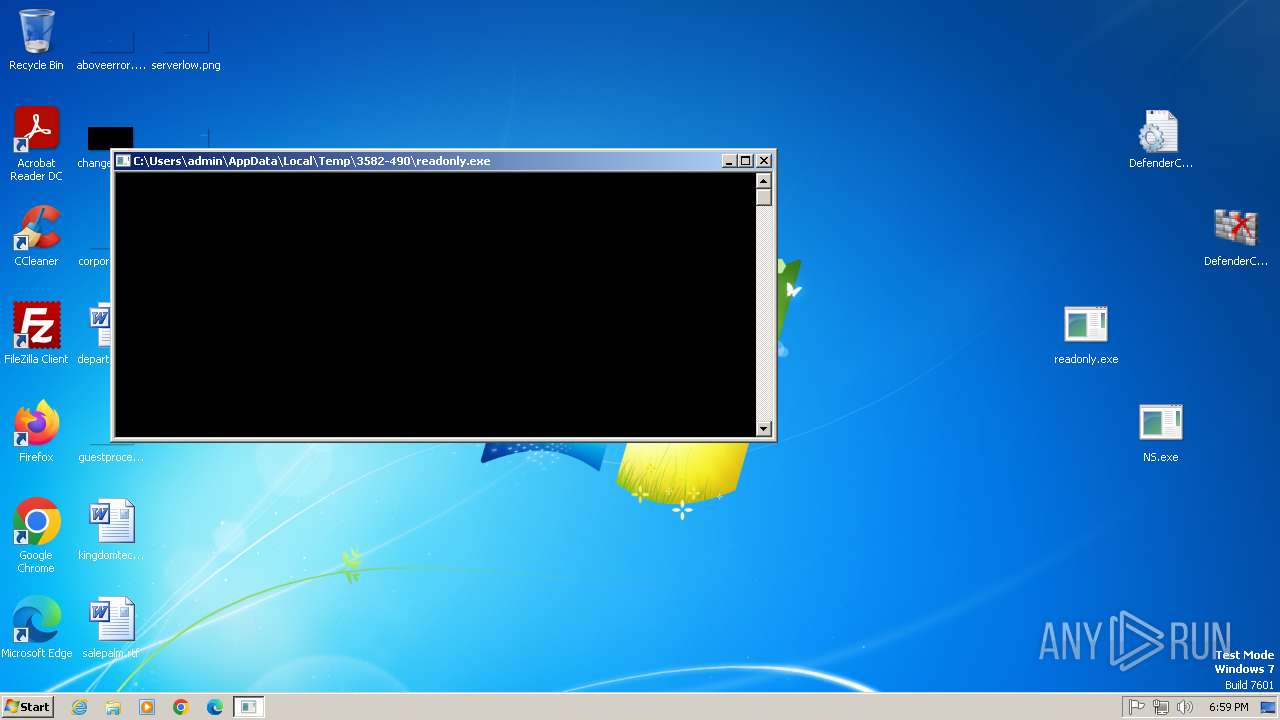Close the readonly.exe console window
The width and height of the screenshot is (1280, 720).
[x=764, y=160]
